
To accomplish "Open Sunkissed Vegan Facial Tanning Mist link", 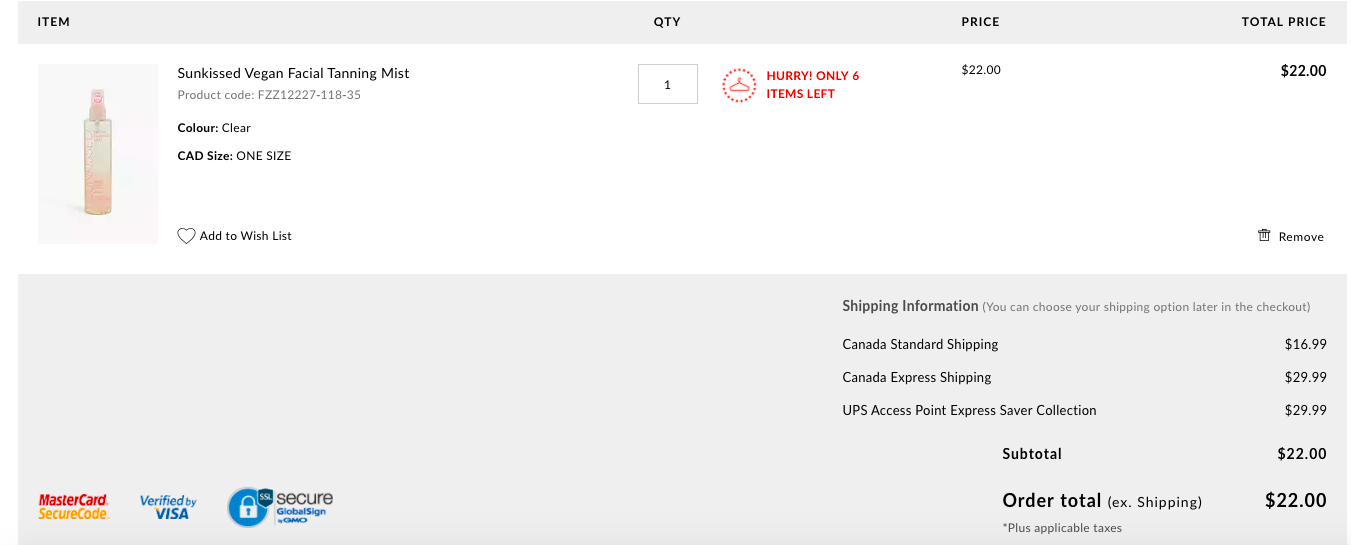I will [x=293, y=73].
